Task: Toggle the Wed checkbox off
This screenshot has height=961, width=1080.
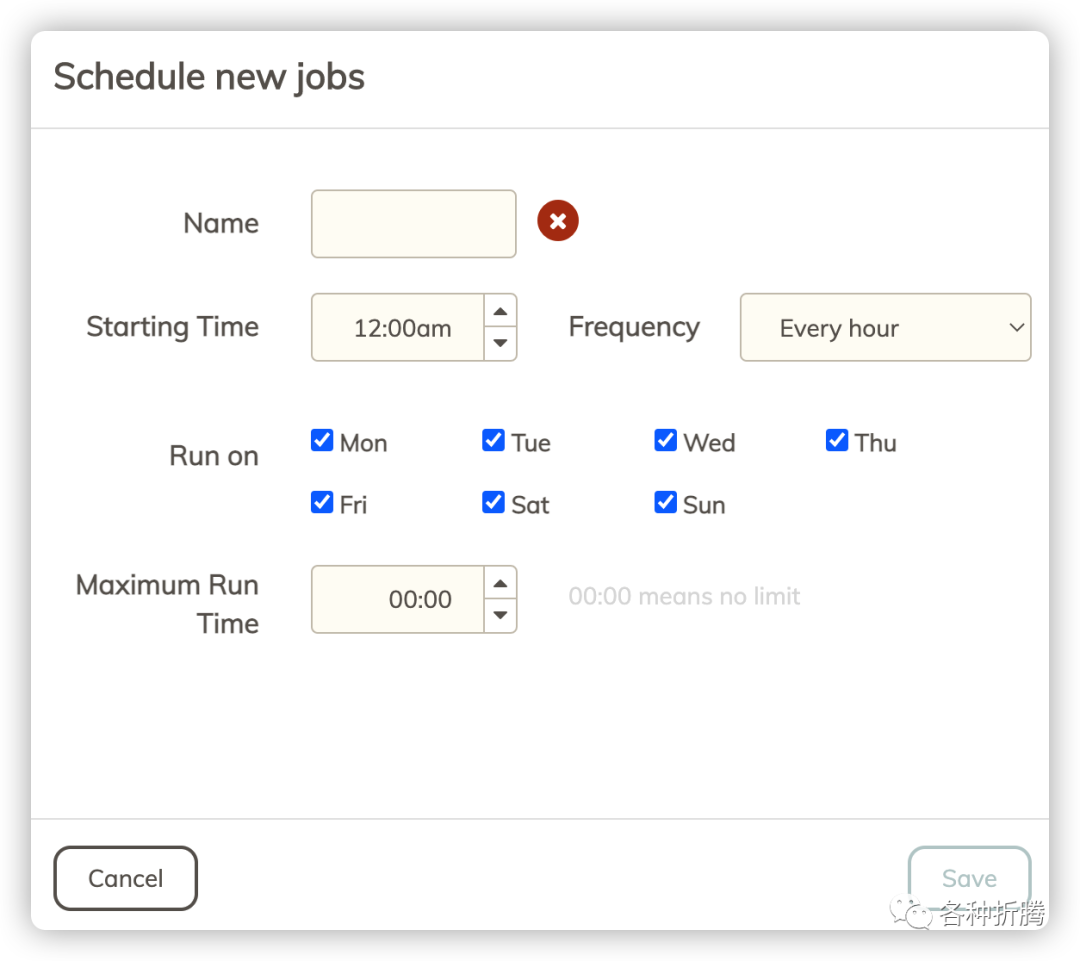Action: point(665,441)
